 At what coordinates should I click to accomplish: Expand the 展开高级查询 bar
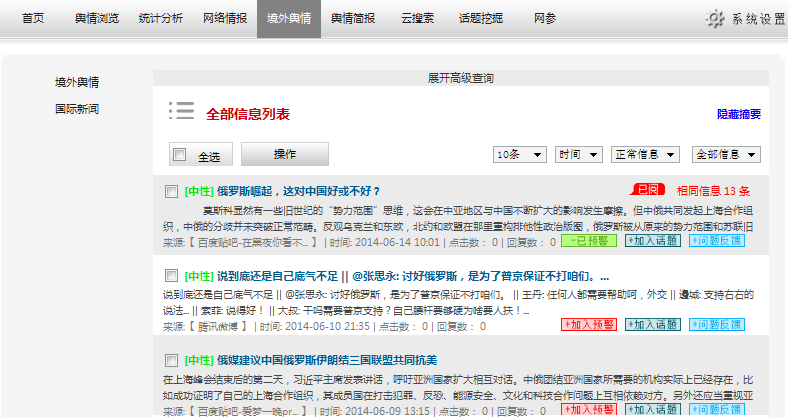460,77
